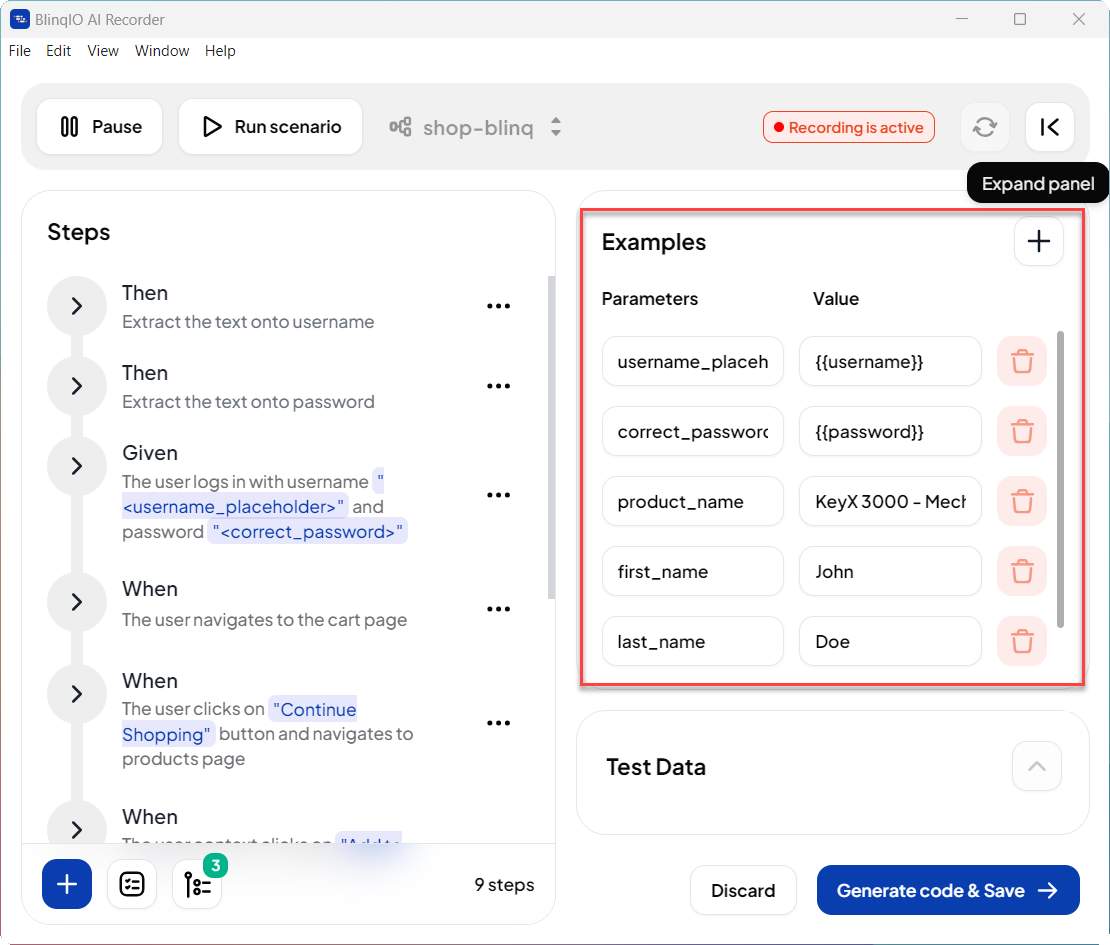Open options for Continue Shopping step
The image size is (1110, 945).
(x=498, y=723)
